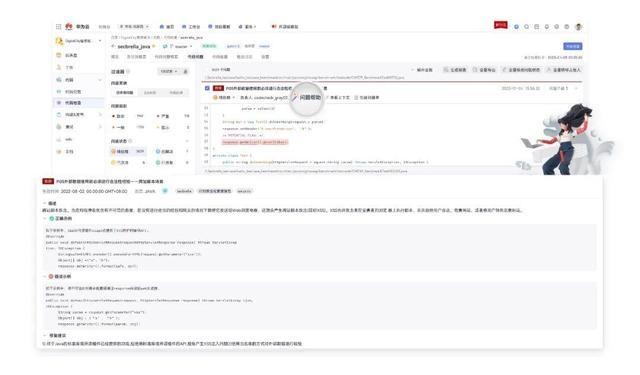640x375 pixels.
Task: Open the 工作台 item in top navigation
Action: (191, 27)
